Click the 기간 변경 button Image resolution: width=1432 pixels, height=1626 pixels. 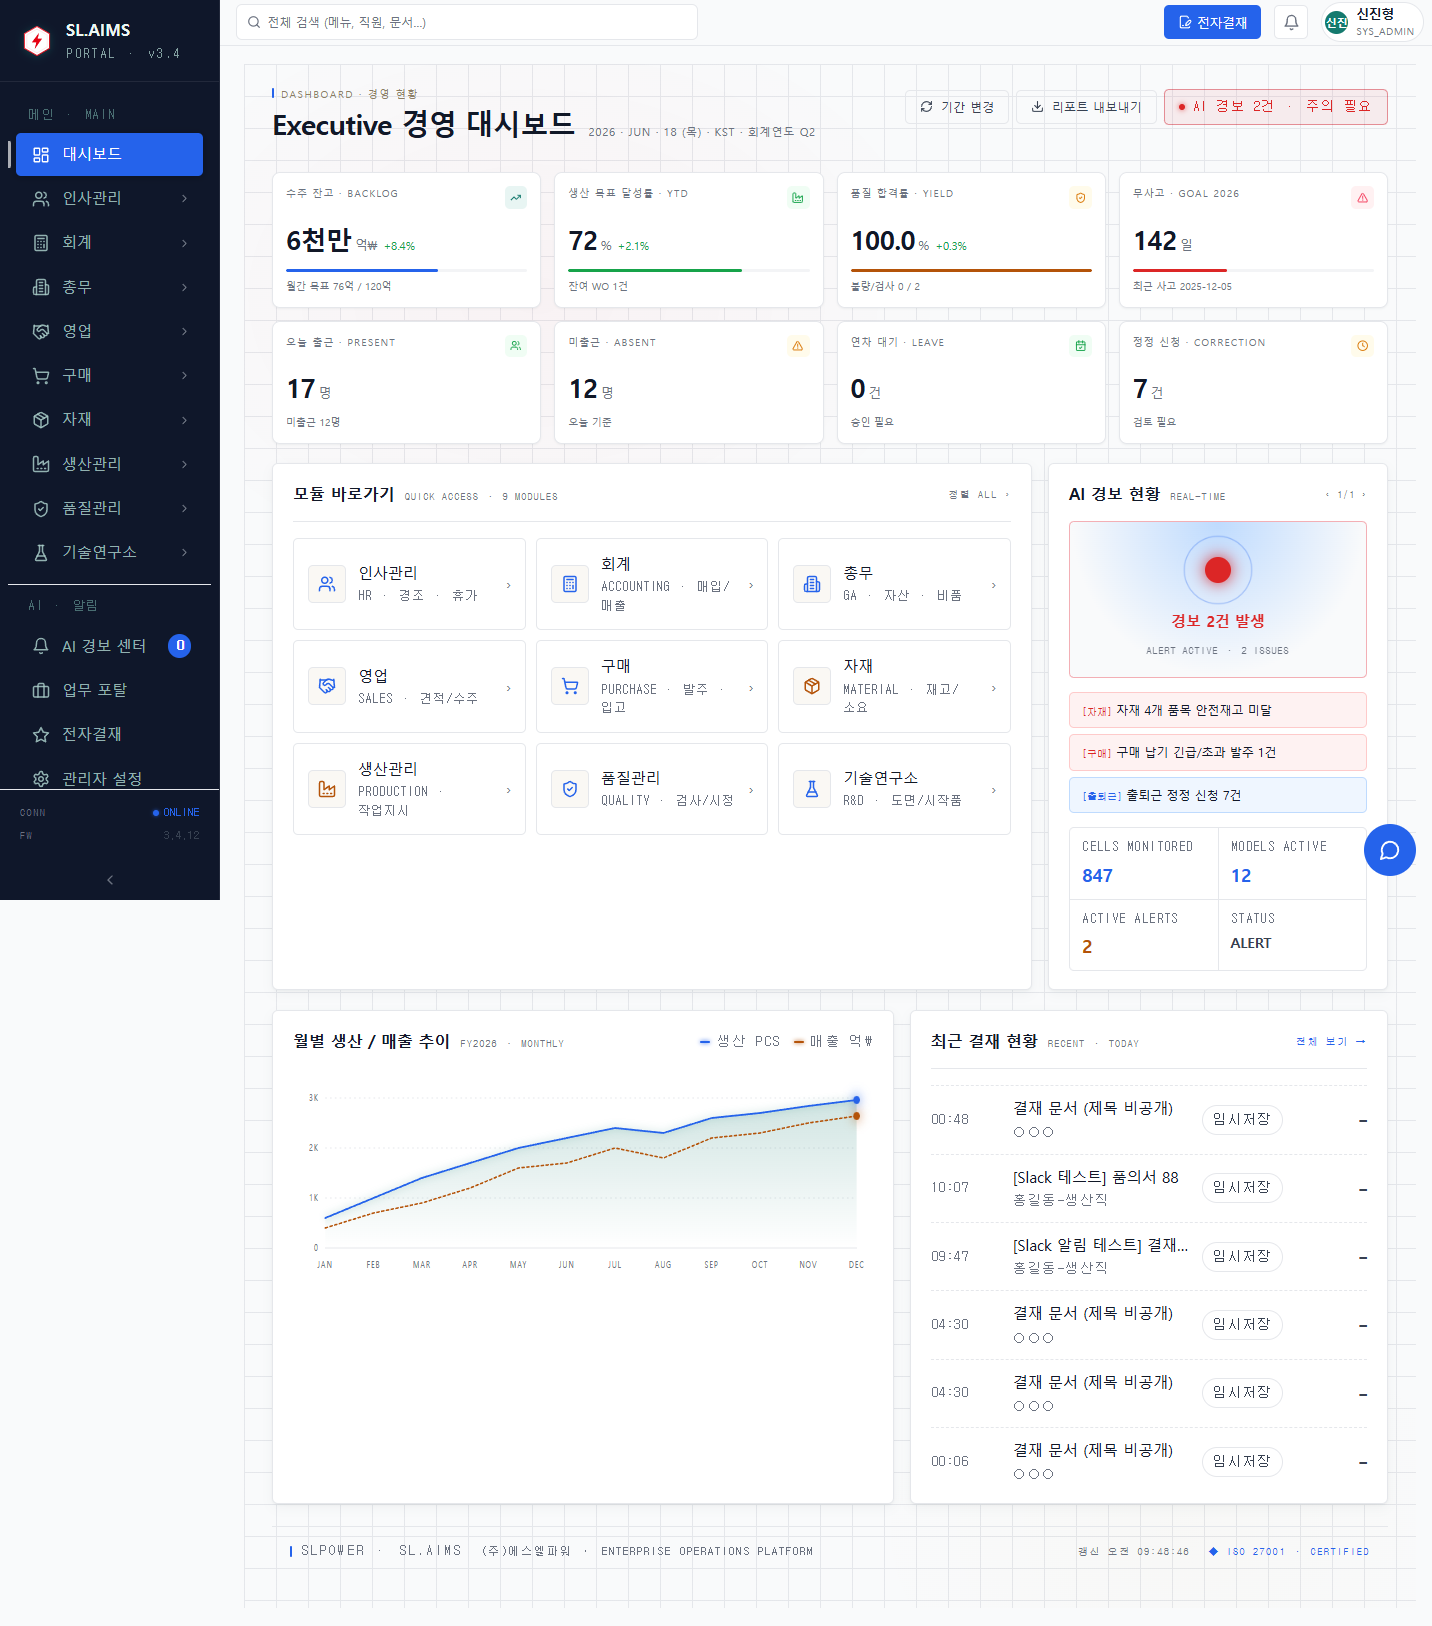(957, 107)
